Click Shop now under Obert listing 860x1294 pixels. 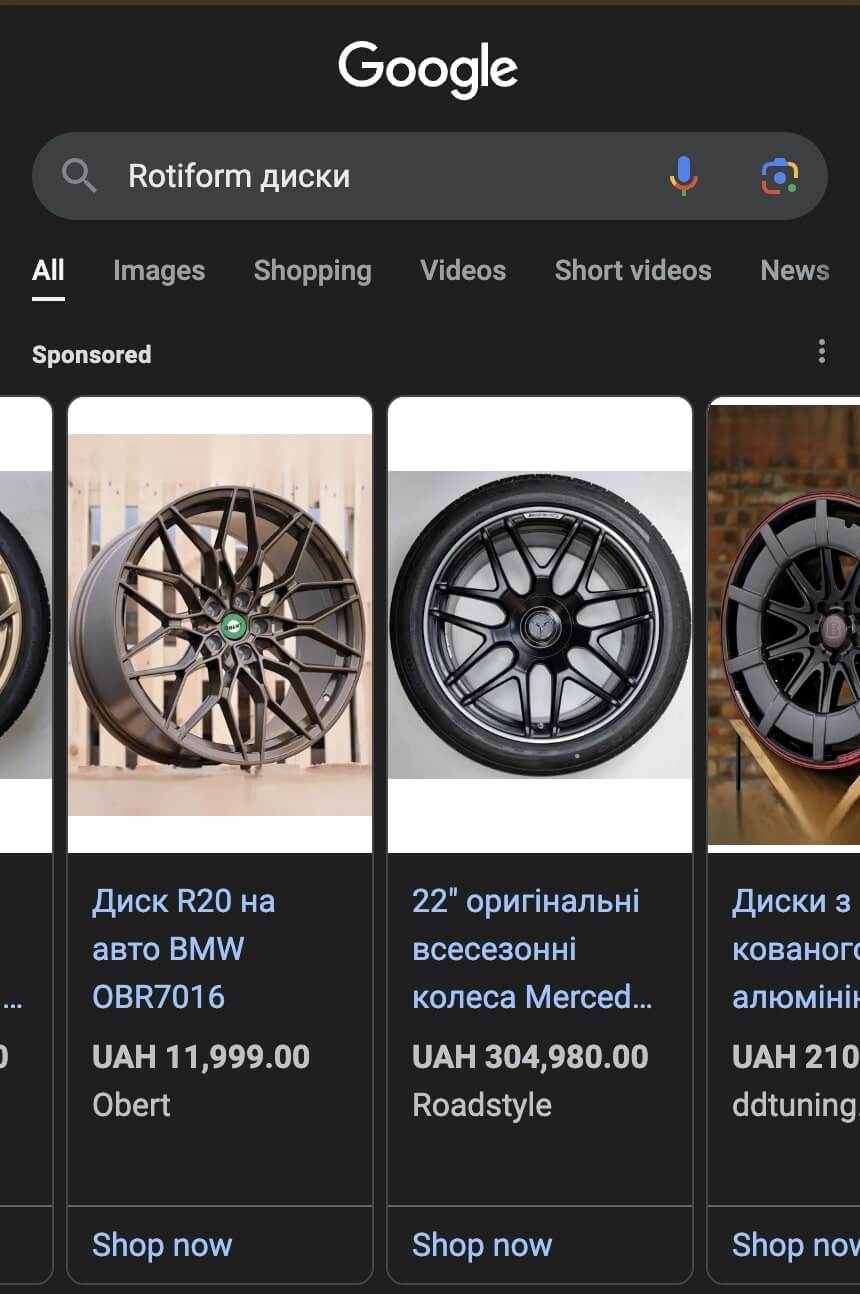click(x=162, y=1244)
